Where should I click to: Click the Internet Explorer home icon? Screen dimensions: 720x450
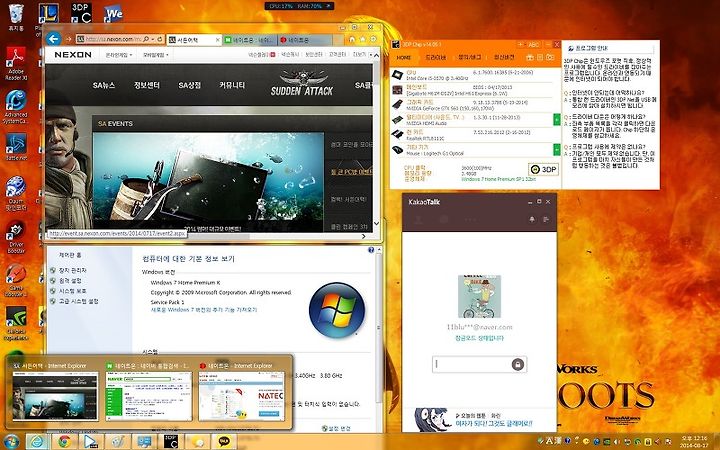click(x=352, y=39)
